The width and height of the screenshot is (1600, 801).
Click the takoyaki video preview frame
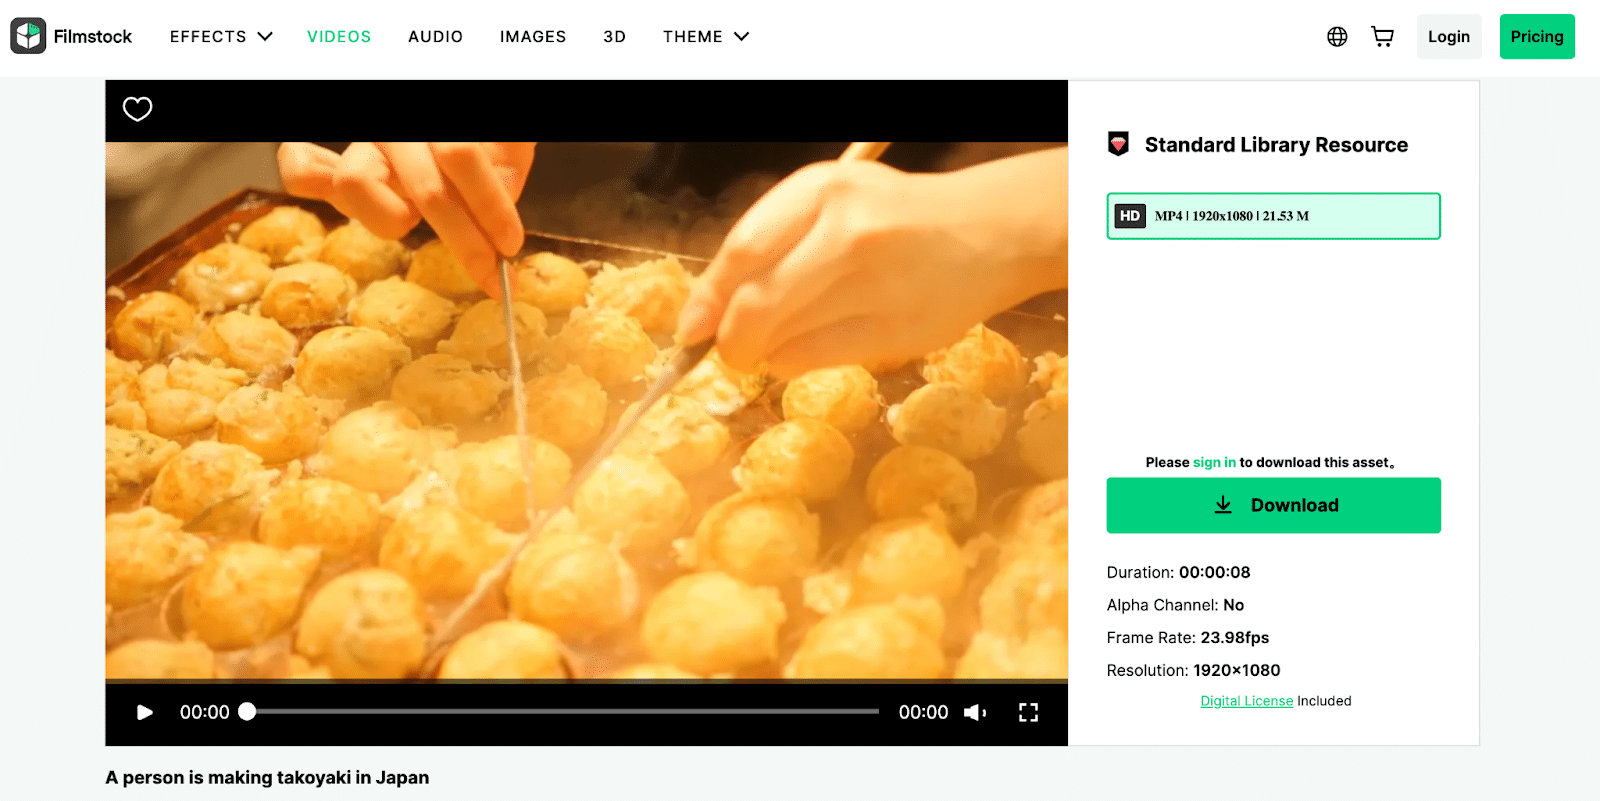[x=586, y=411]
